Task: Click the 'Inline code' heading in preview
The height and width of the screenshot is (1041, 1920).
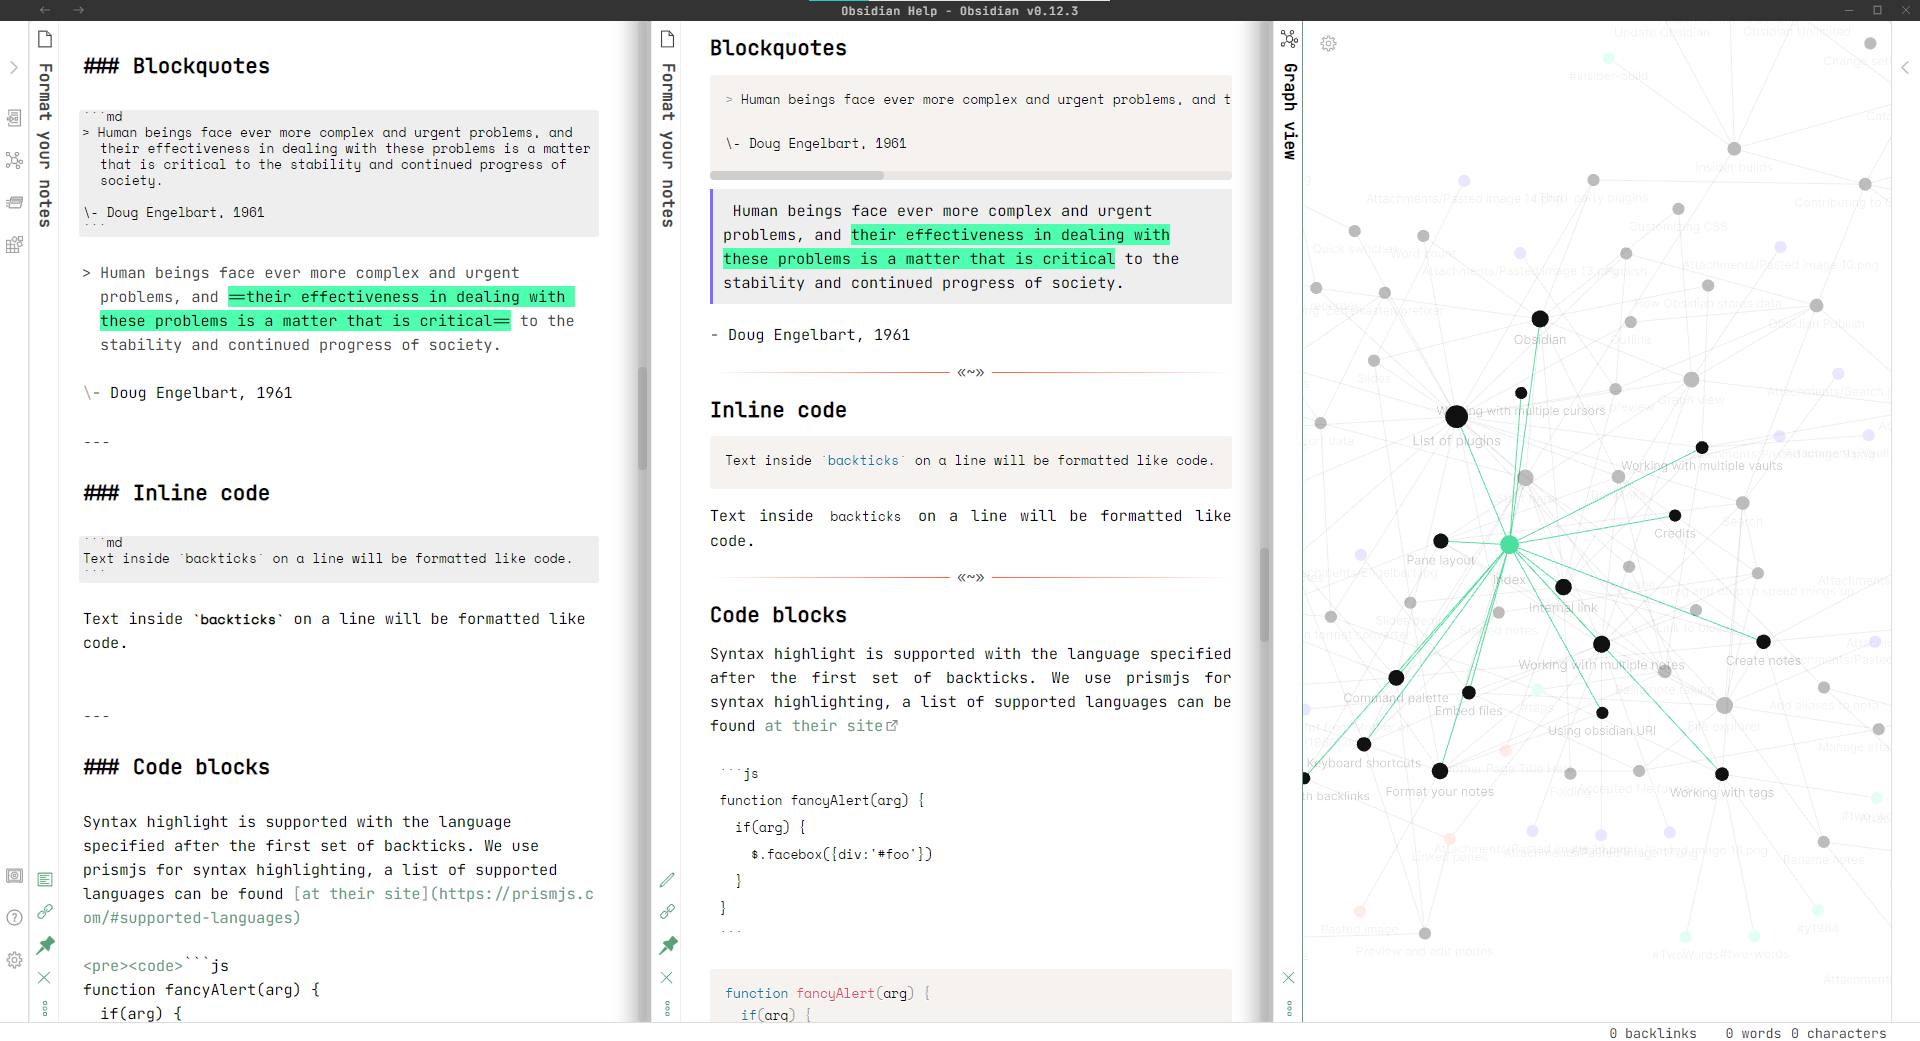Action: click(x=778, y=410)
